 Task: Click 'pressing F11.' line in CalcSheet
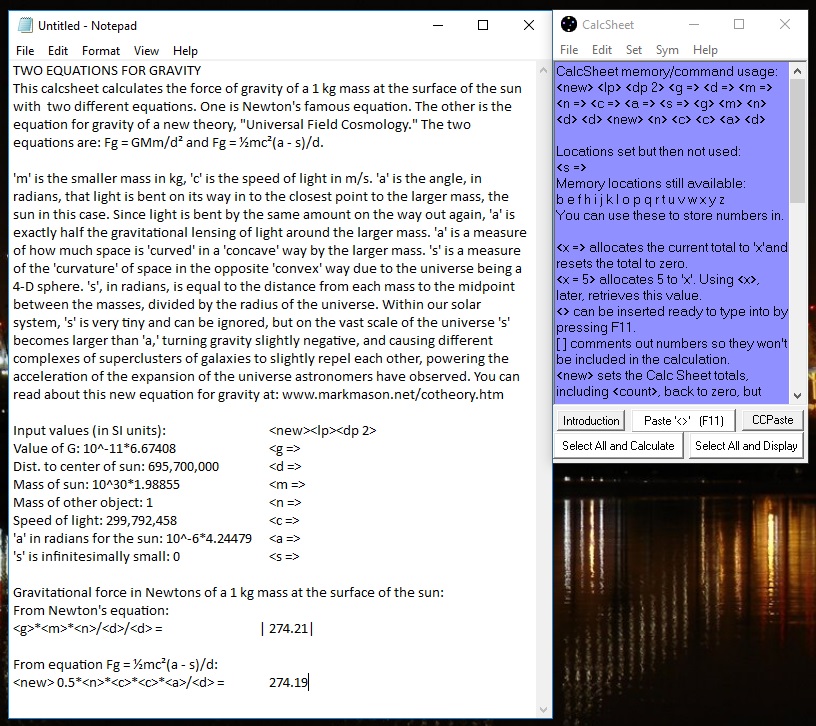pos(595,327)
